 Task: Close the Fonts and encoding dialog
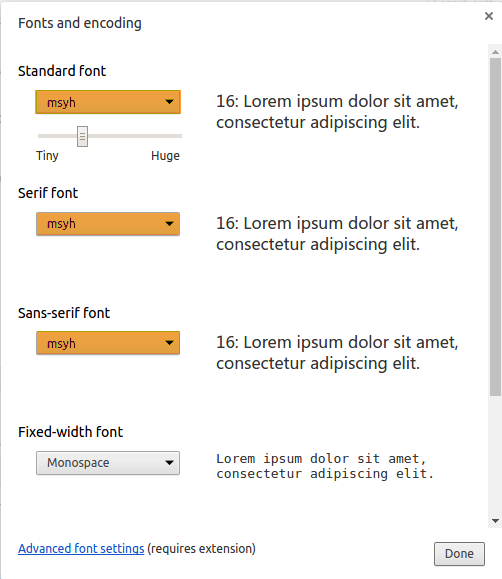[489, 16]
